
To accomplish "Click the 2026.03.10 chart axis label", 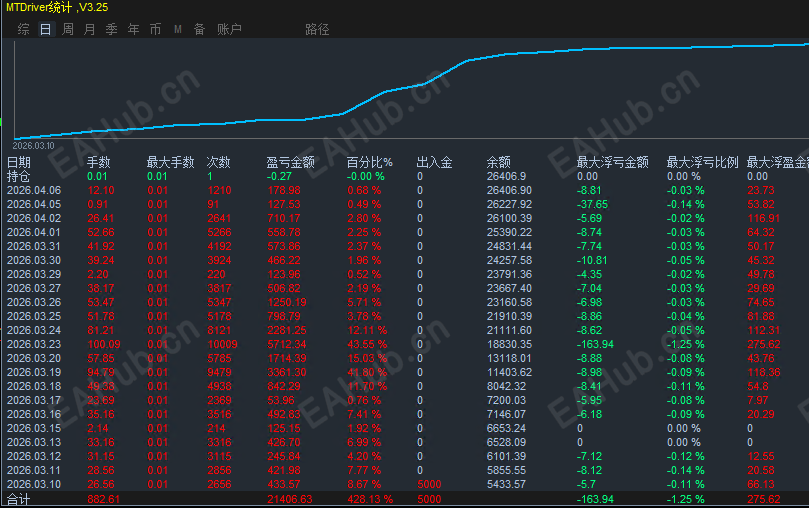I will coord(34,146).
